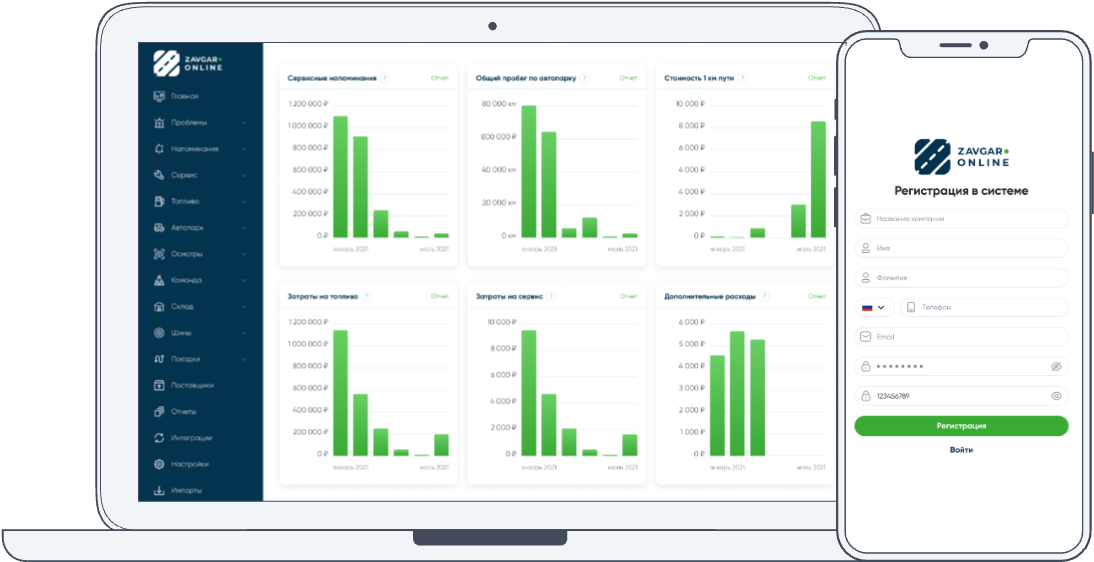This screenshot has width=1094, height=562.
Task: Click the Телефон input field
Action: point(984,307)
